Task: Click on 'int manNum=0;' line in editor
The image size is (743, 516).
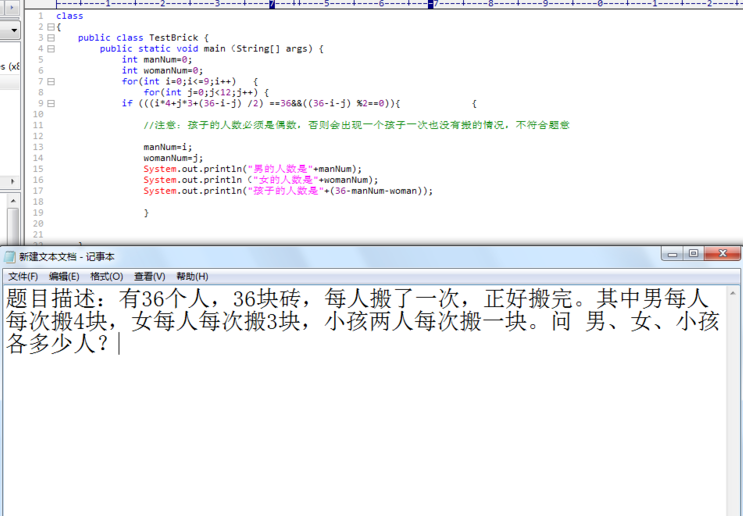Action: click(x=157, y=60)
